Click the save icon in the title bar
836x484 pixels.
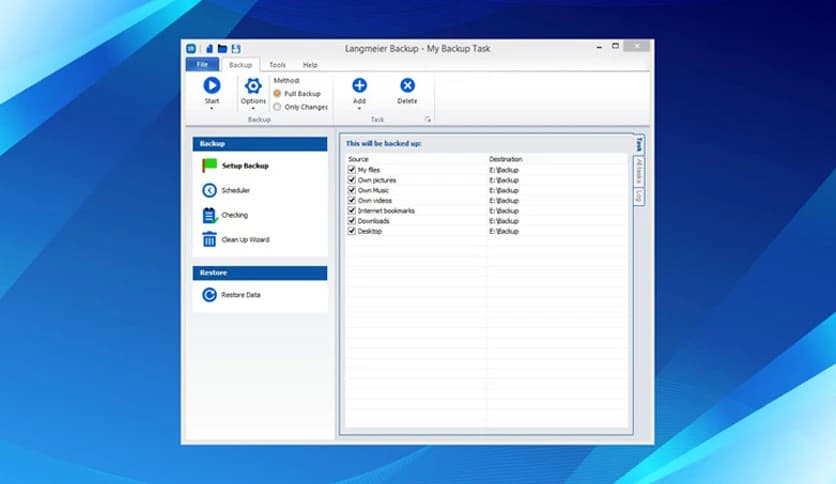pyautogui.click(x=236, y=48)
